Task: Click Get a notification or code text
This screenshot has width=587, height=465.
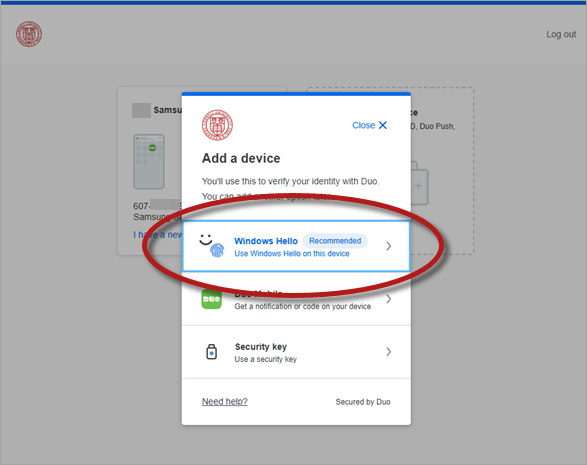Action: point(302,307)
